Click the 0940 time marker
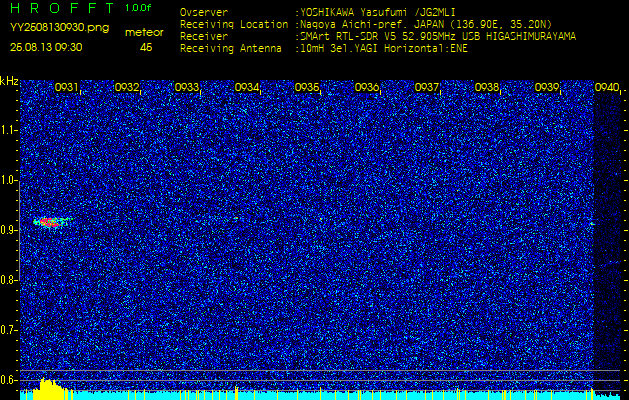The height and width of the screenshot is (400, 629). pyautogui.click(x=607, y=87)
